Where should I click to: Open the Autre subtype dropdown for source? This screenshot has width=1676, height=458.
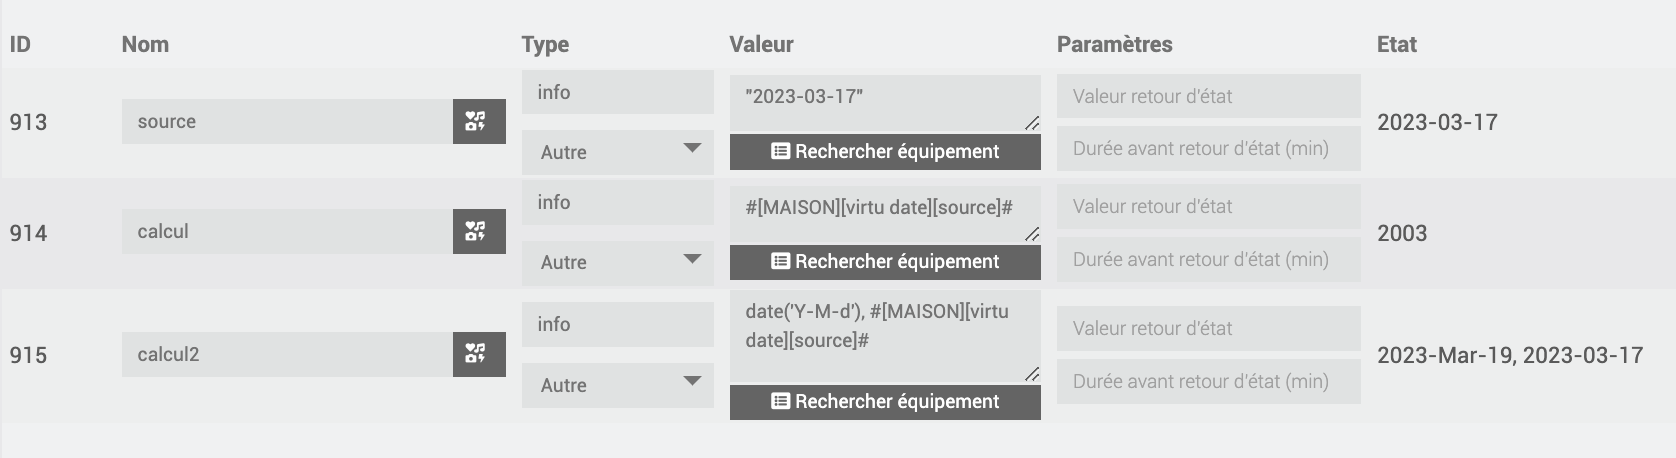pos(618,152)
